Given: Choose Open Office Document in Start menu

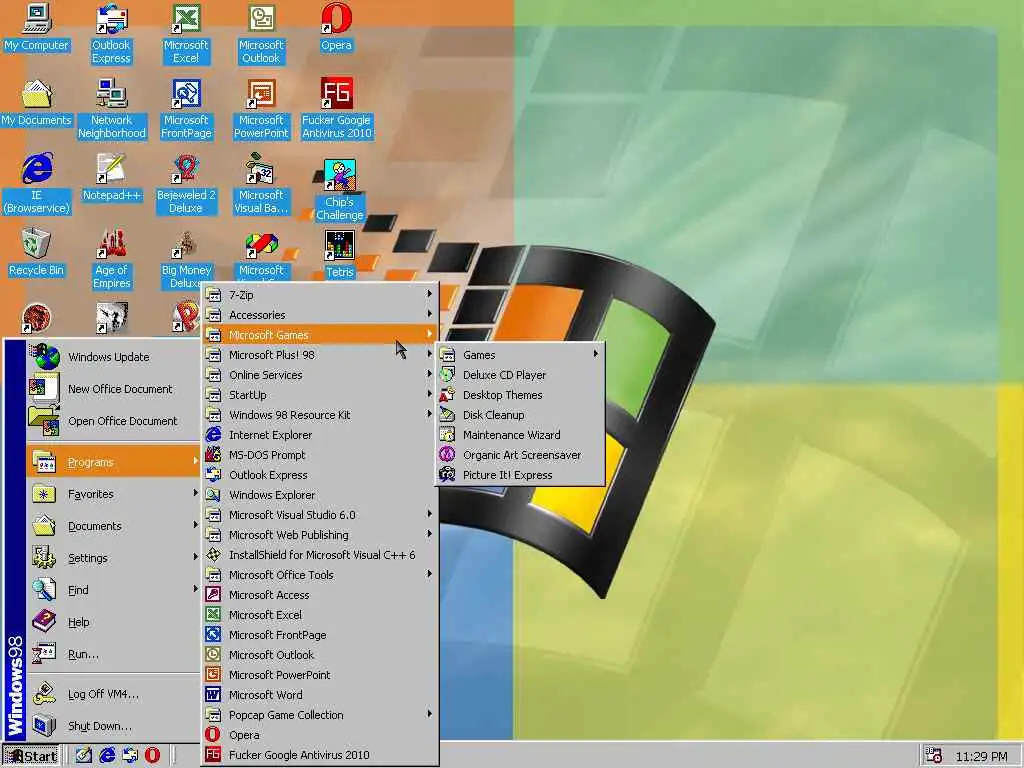Looking at the screenshot, I should [112, 421].
